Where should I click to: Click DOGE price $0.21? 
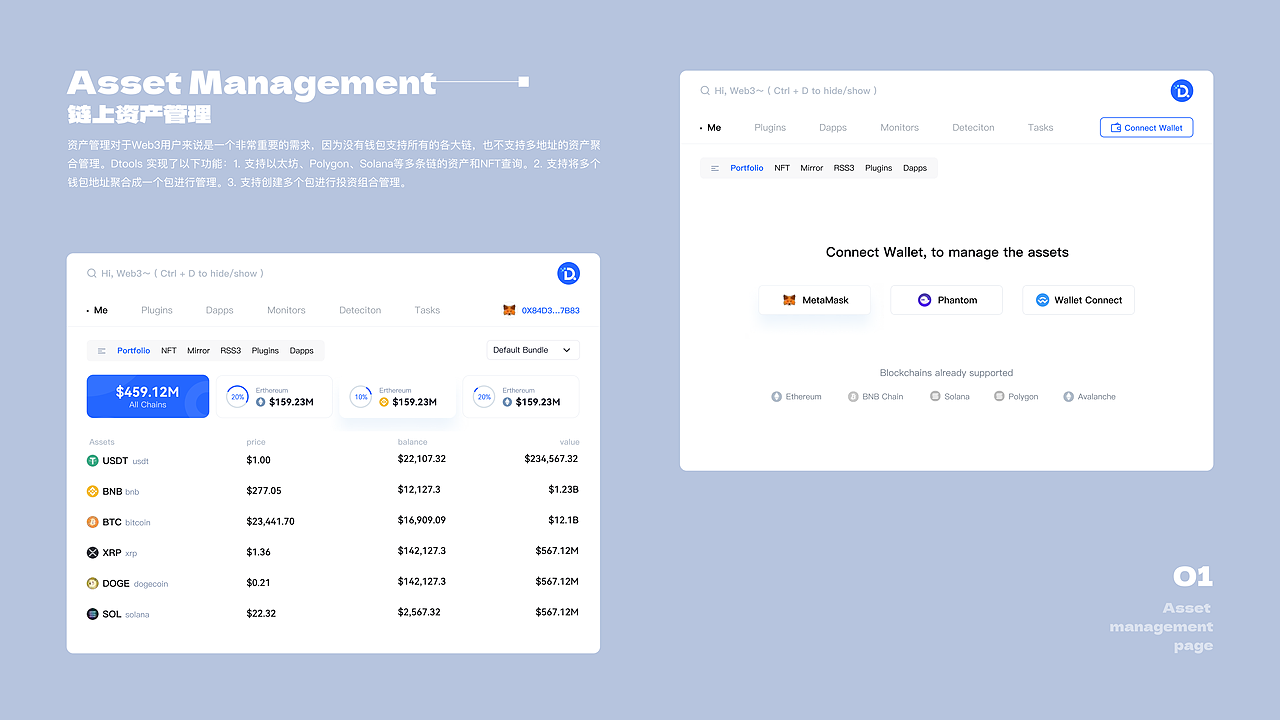tap(258, 583)
